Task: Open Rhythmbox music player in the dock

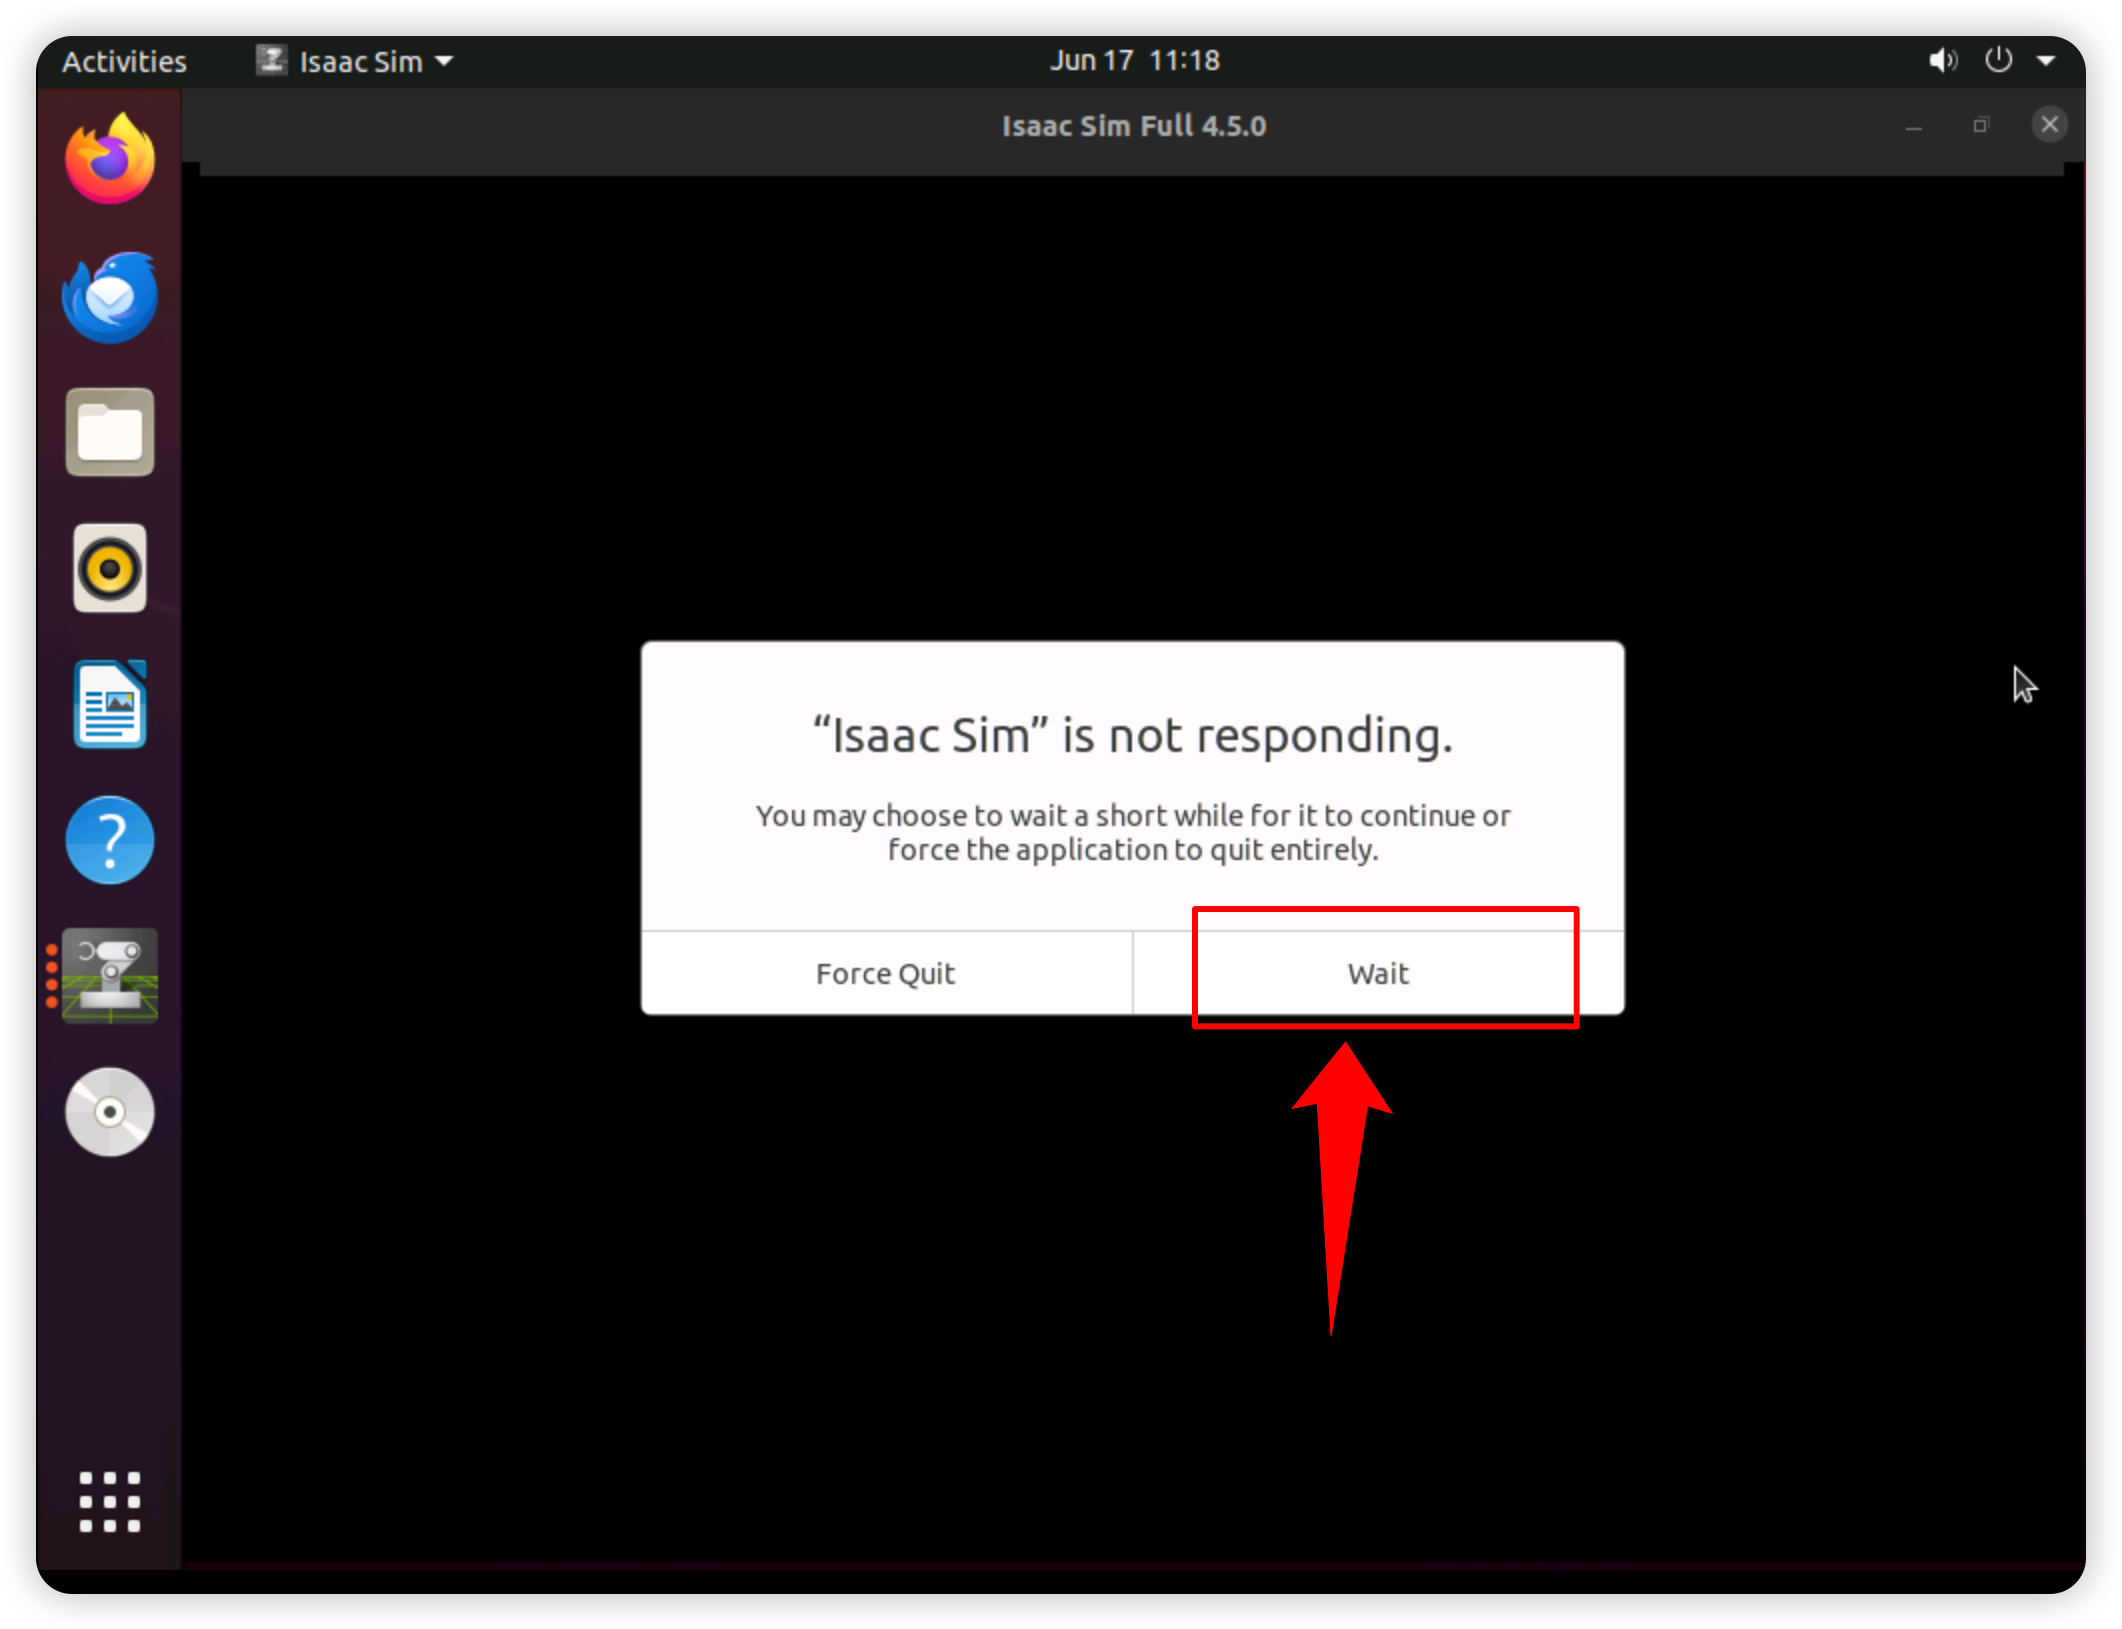Action: pyautogui.click(x=110, y=568)
